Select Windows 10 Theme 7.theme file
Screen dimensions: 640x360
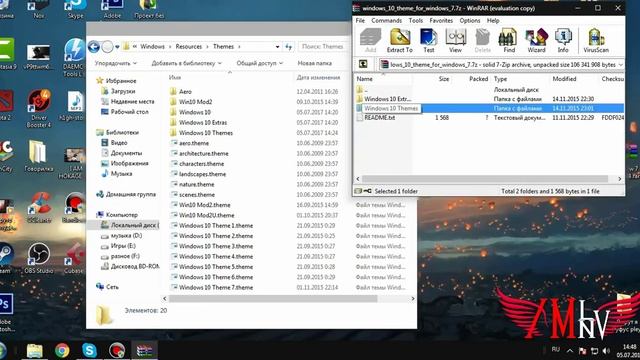coord(216,287)
